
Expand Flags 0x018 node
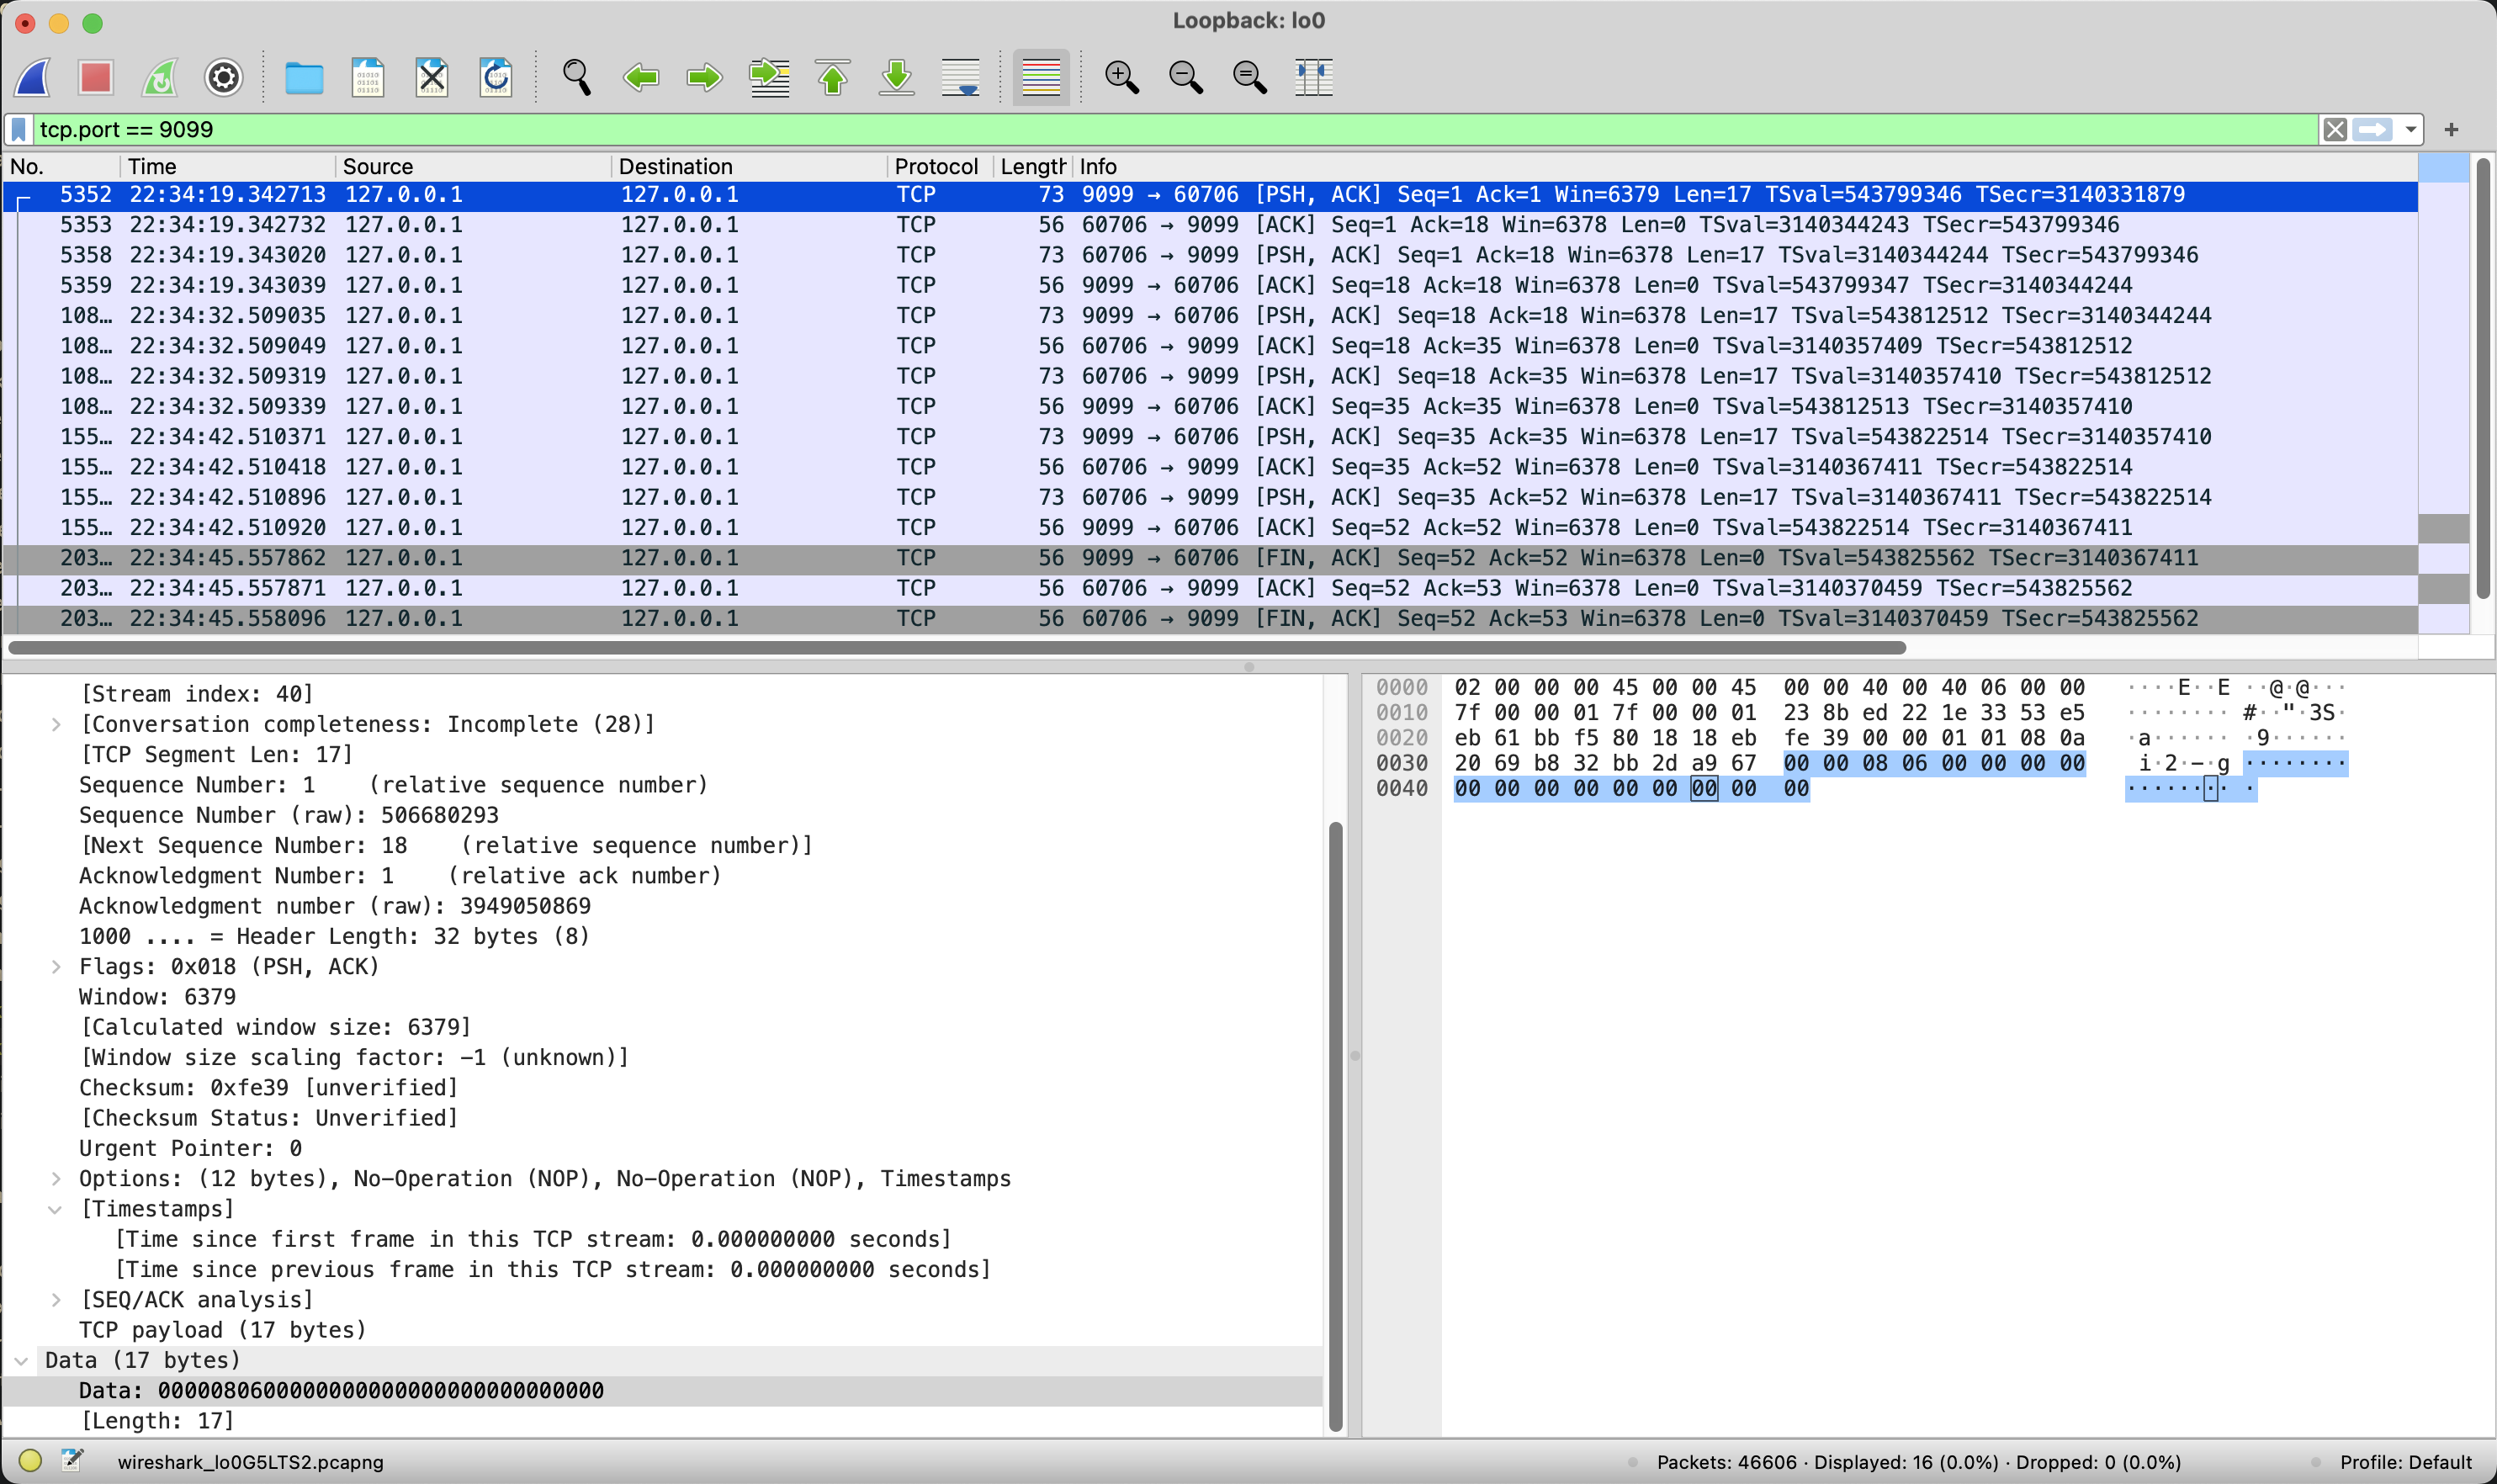pos(56,966)
